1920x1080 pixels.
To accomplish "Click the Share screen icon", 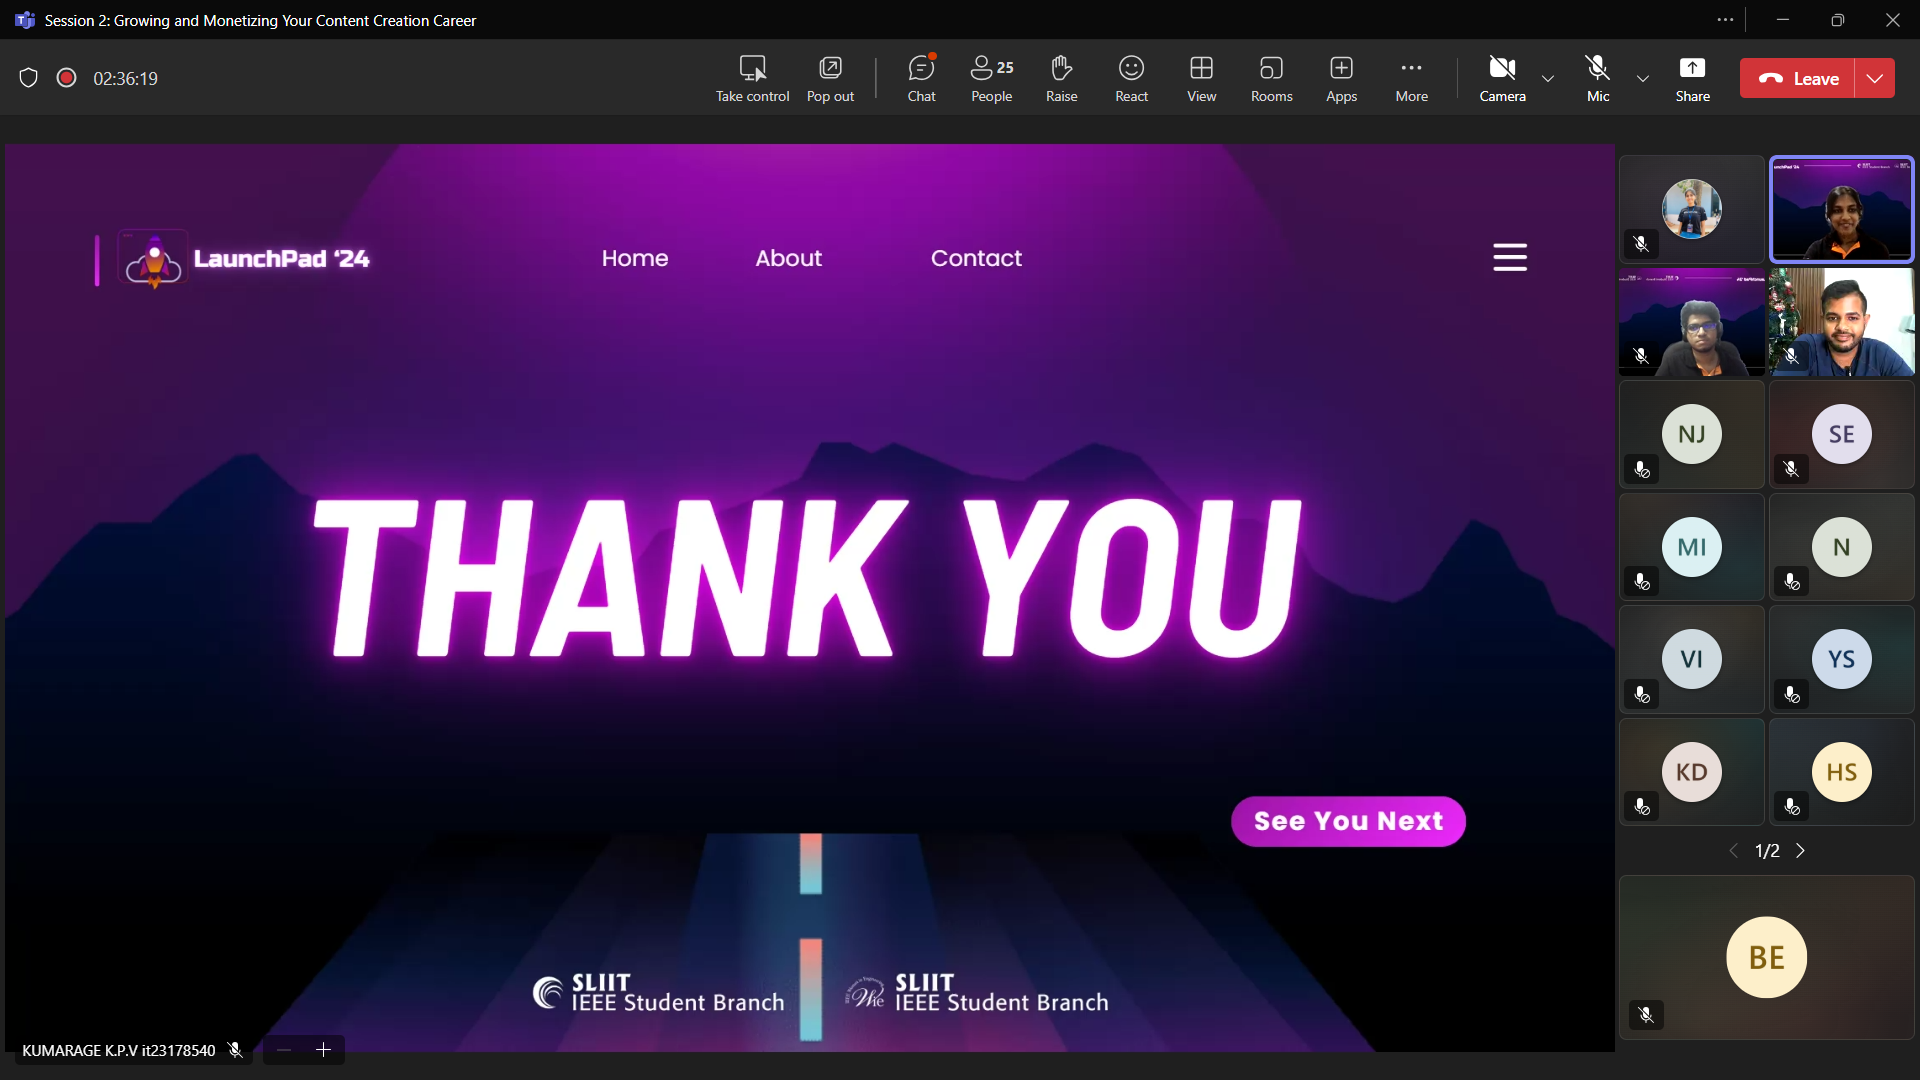I will click(1692, 78).
